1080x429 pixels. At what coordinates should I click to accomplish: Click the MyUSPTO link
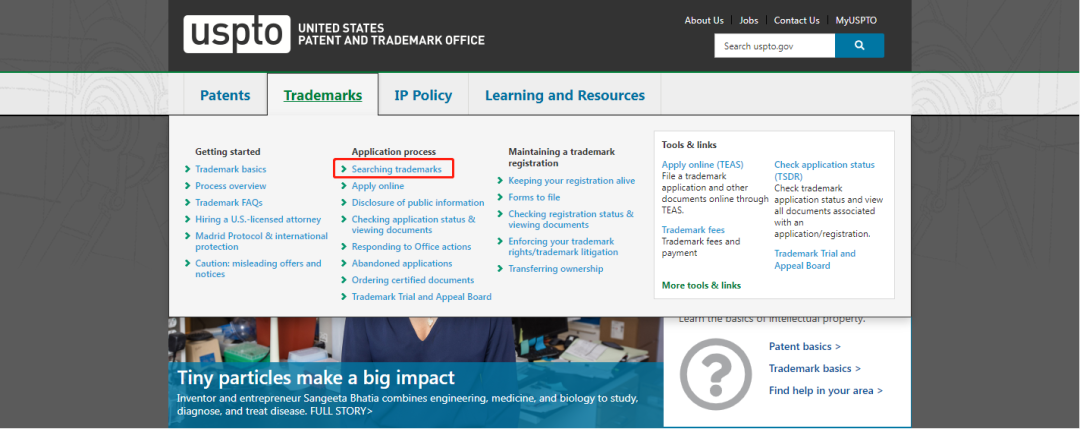point(857,20)
